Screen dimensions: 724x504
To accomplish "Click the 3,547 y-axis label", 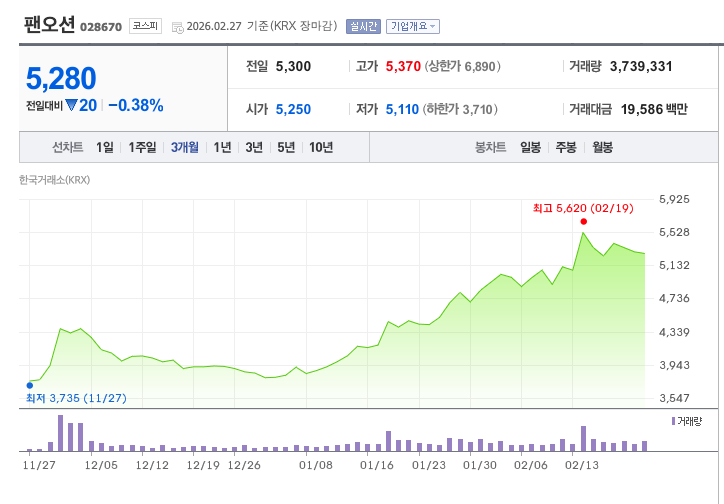I will coord(674,398).
